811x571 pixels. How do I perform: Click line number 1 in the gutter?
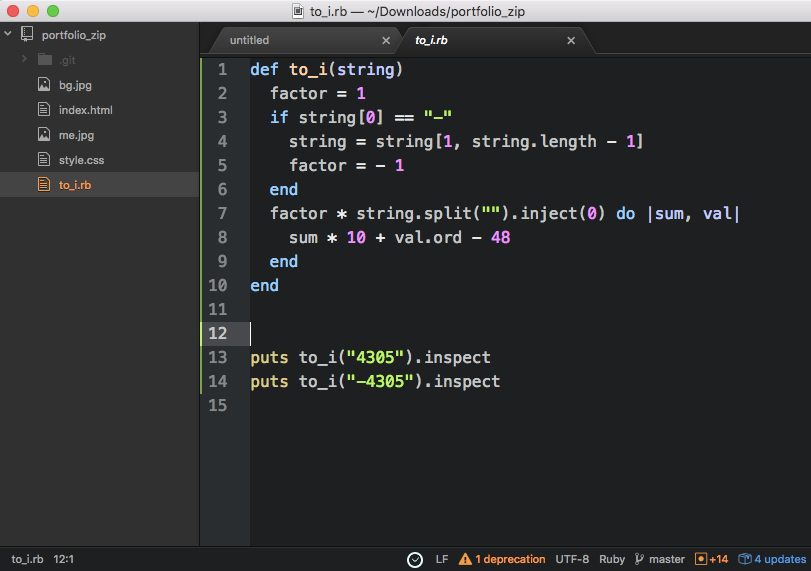pyautogui.click(x=222, y=69)
